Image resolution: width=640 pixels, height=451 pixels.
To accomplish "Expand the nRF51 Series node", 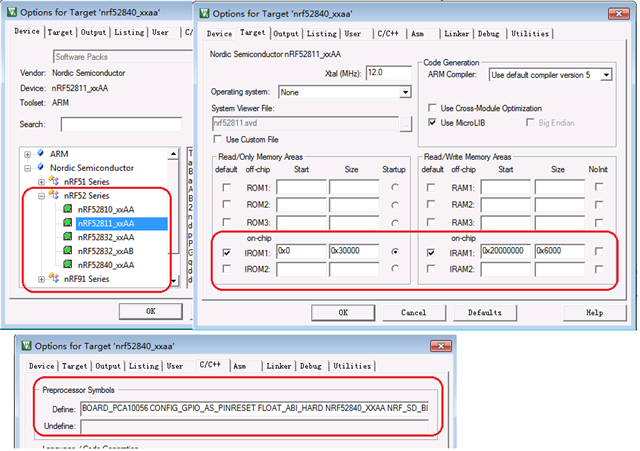I will (41, 182).
